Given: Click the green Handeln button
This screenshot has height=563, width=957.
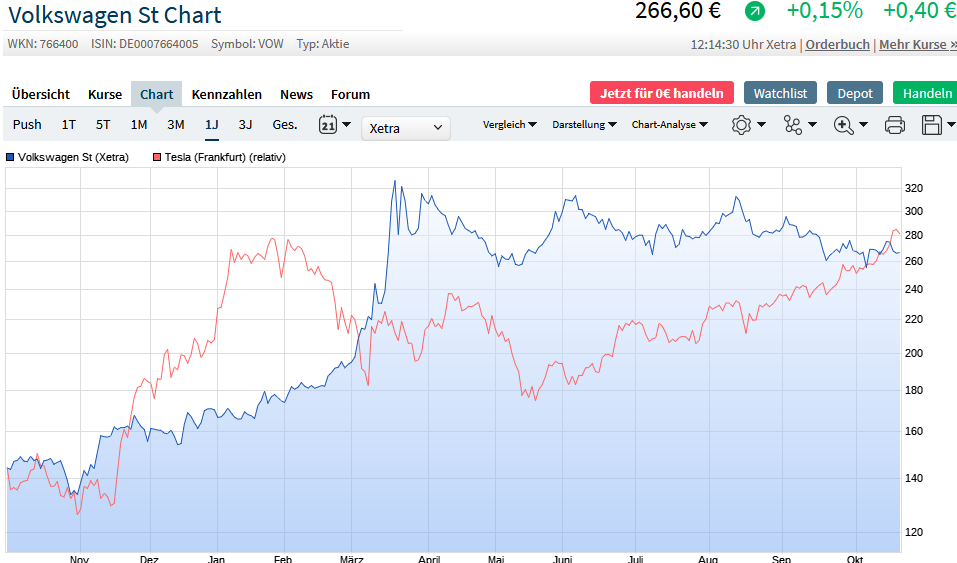Looking at the screenshot, I should [x=925, y=93].
